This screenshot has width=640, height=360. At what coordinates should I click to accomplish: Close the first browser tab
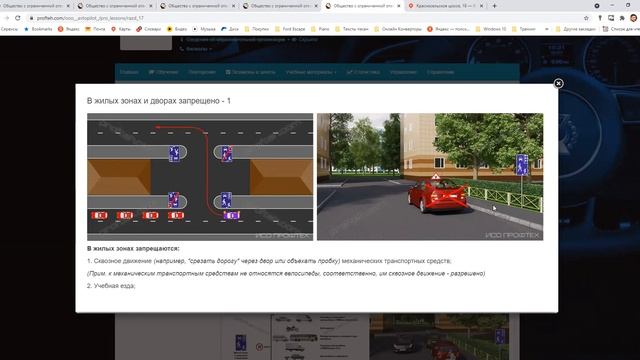pyautogui.click(x=68, y=6)
